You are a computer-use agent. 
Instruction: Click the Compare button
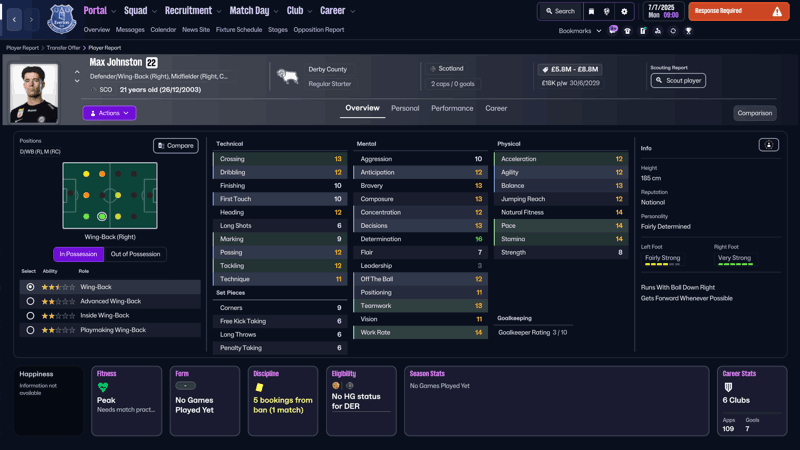pos(176,145)
